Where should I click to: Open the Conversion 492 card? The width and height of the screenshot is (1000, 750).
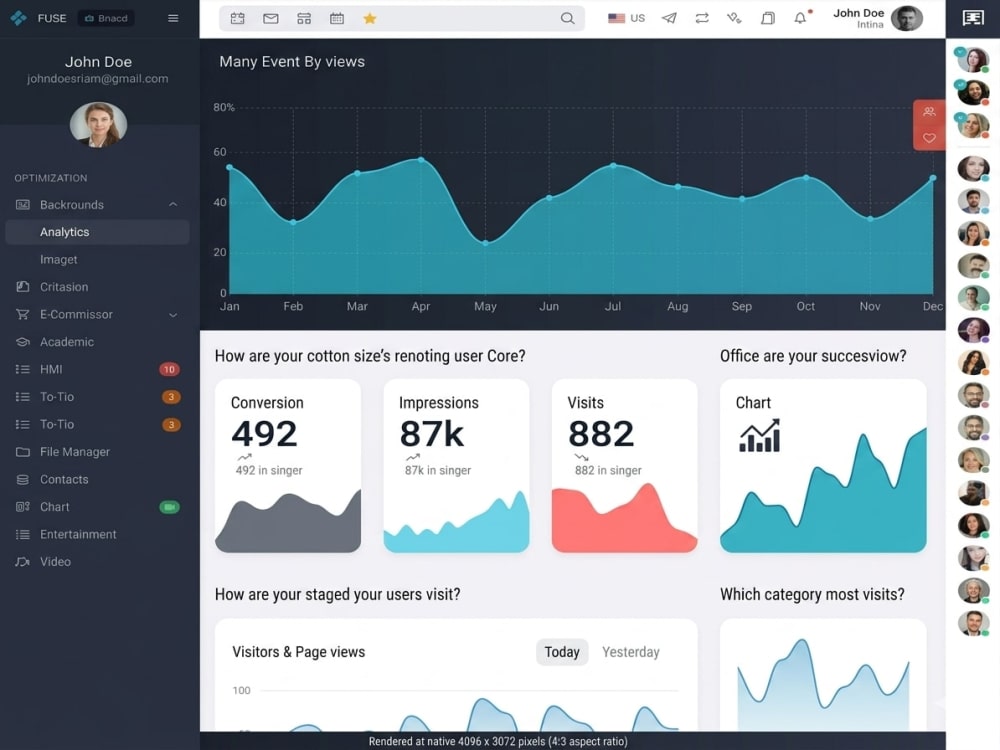pos(288,466)
